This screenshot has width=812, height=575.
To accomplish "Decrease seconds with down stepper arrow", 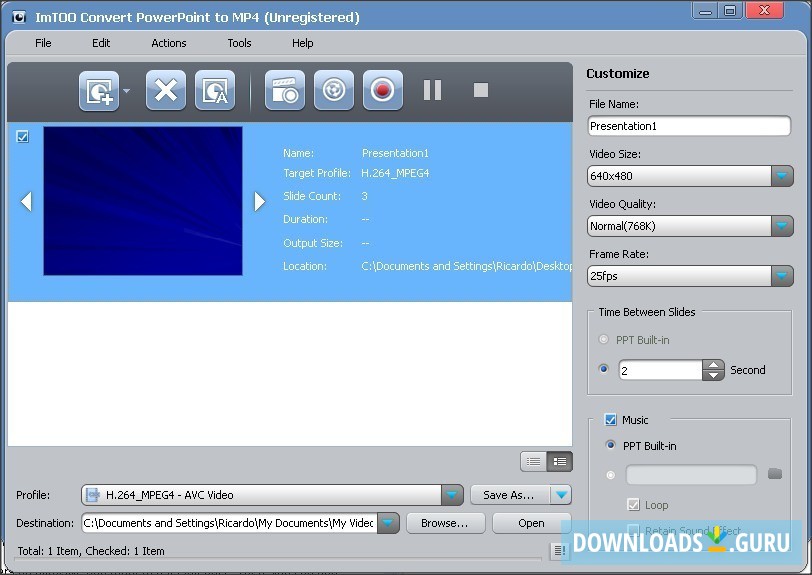I will [714, 376].
